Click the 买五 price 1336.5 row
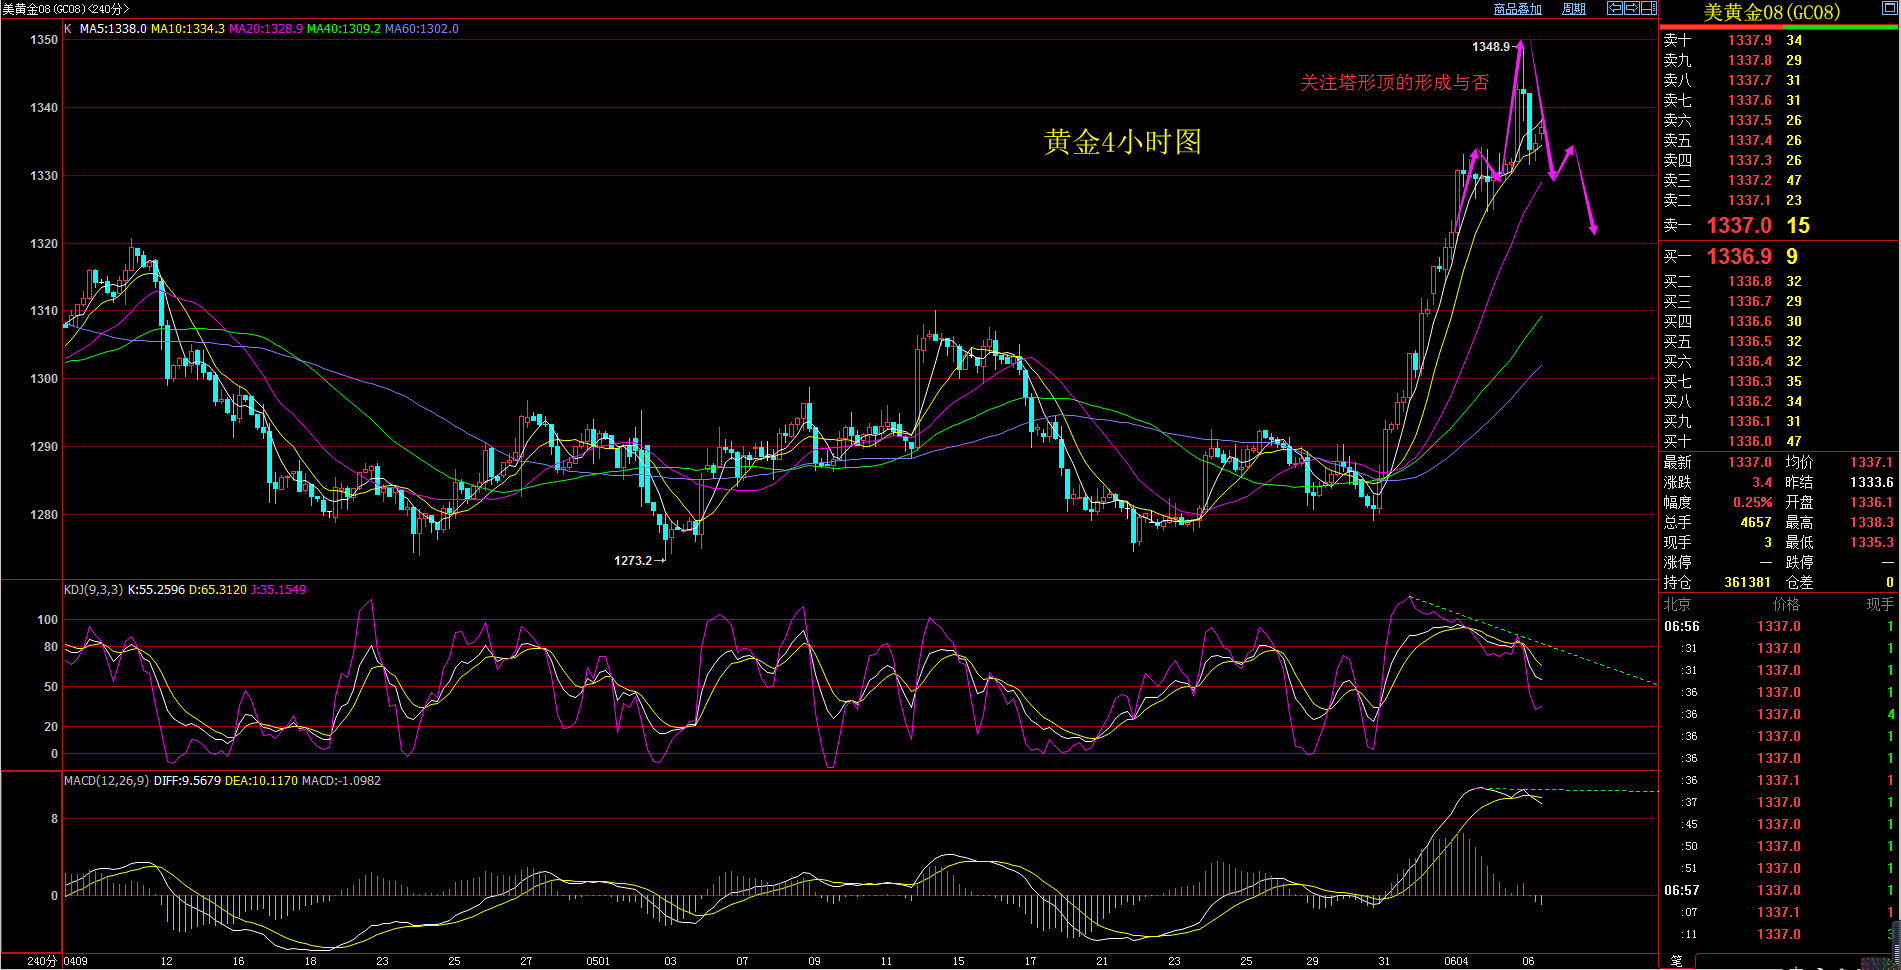 click(1778, 341)
